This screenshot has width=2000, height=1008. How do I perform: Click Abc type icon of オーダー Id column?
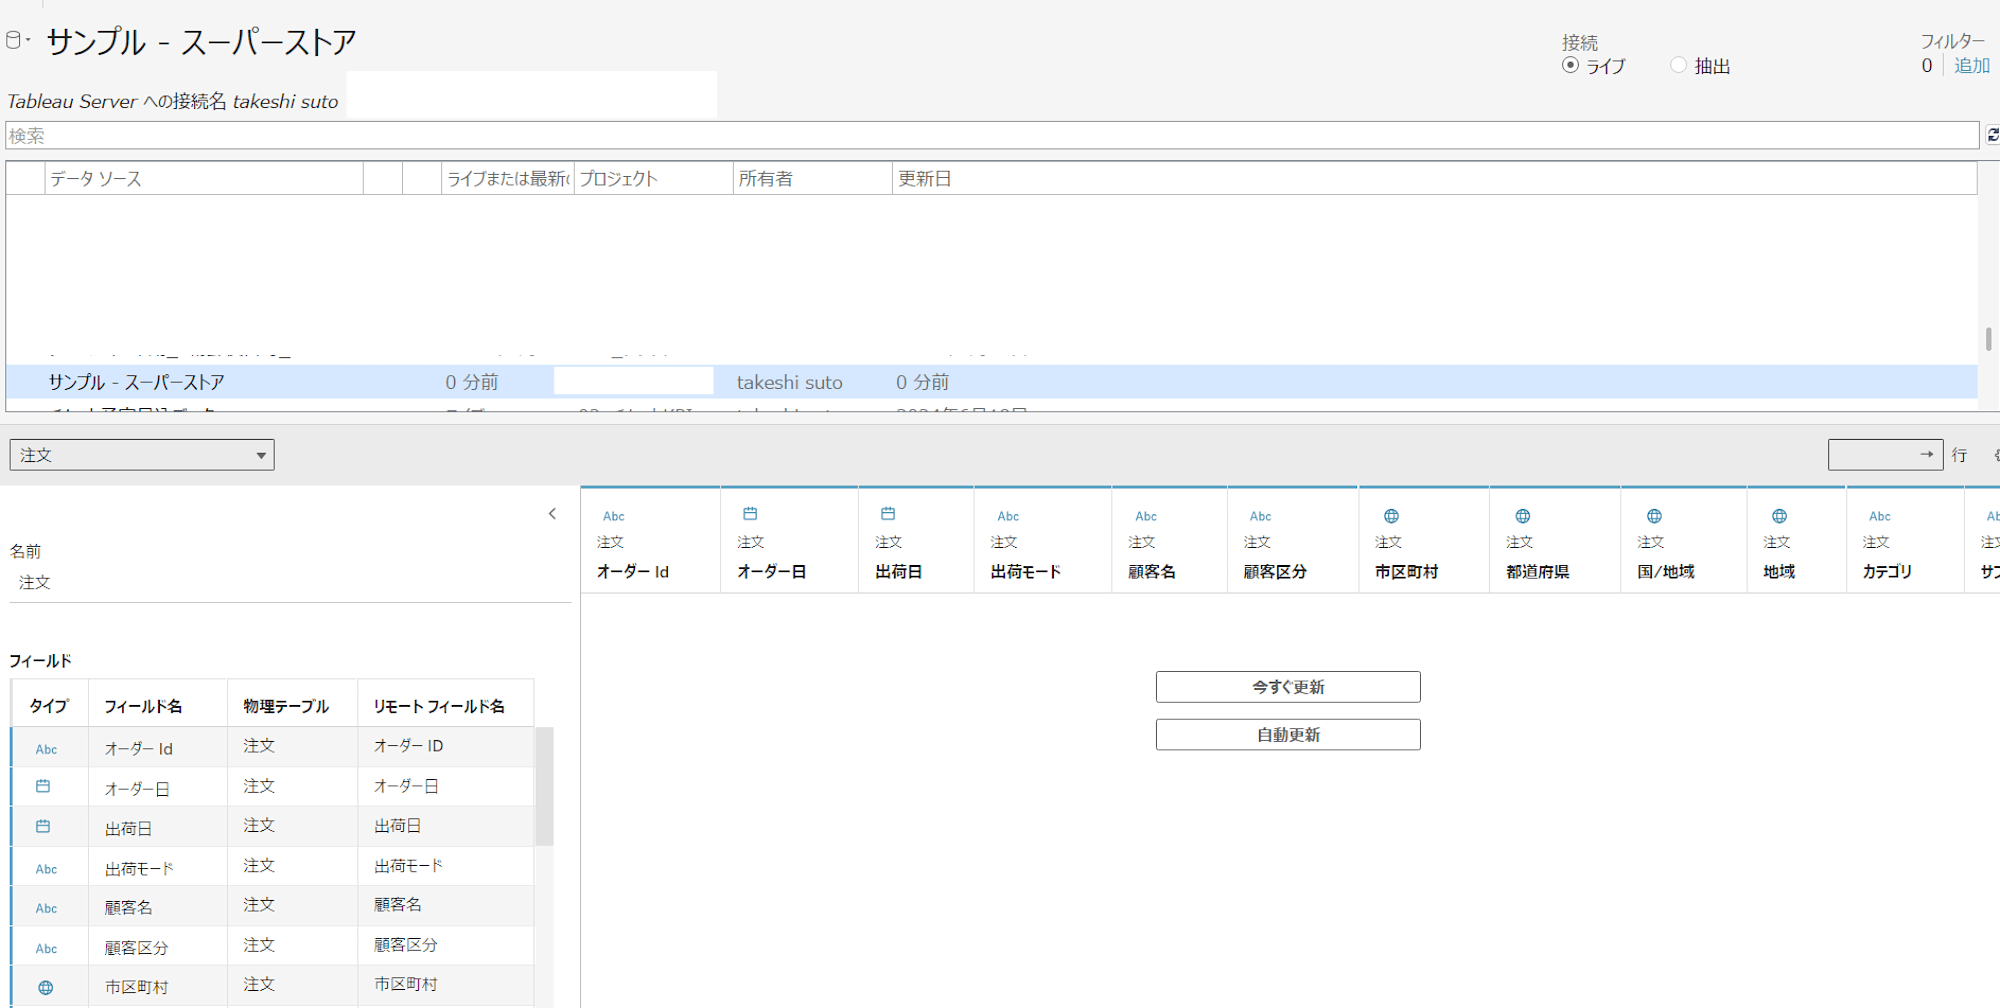(613, 516)
